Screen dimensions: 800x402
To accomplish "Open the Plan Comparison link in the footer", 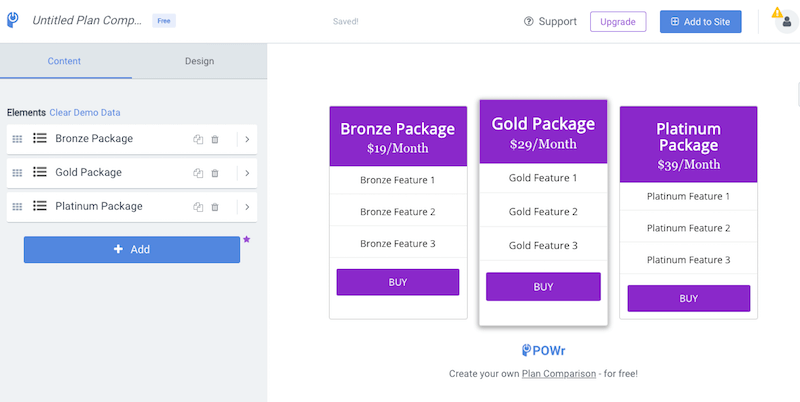I will [x=559, y=373].
